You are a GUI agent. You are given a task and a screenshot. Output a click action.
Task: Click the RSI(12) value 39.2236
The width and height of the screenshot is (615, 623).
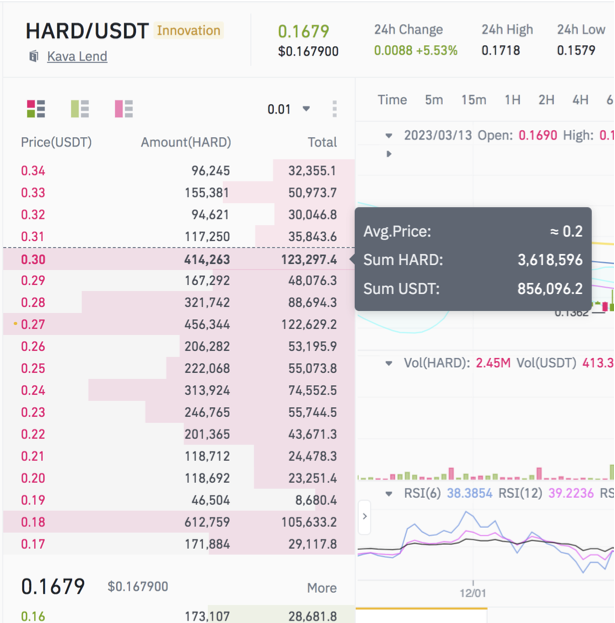pyautogui.click(x=571, y=493)
